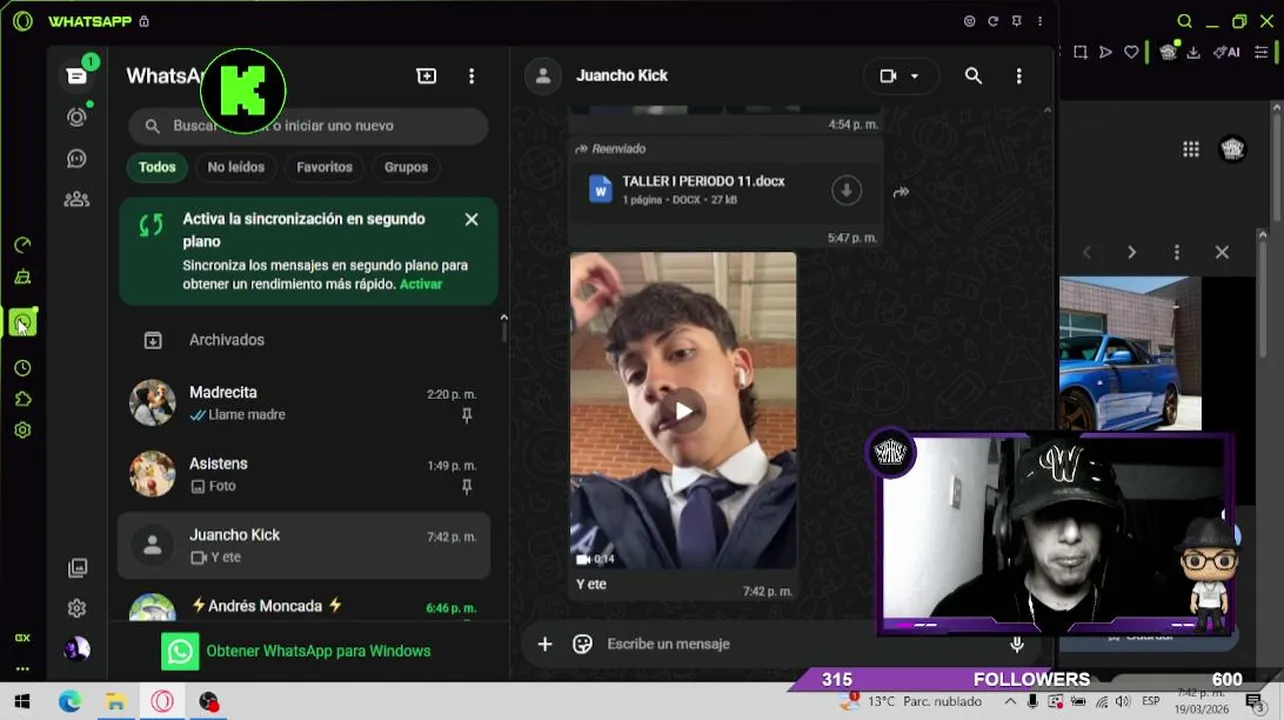Screen dimensions: 1284x720
Task: Reload the WhatsApp sidebar panel
Action: coord(993,21)
